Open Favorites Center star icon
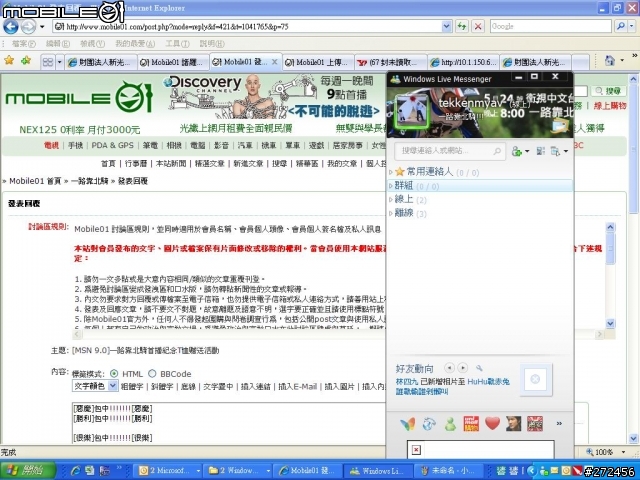Screen dimensions: 640x480 pyautogui.click(x=9, y=61)
